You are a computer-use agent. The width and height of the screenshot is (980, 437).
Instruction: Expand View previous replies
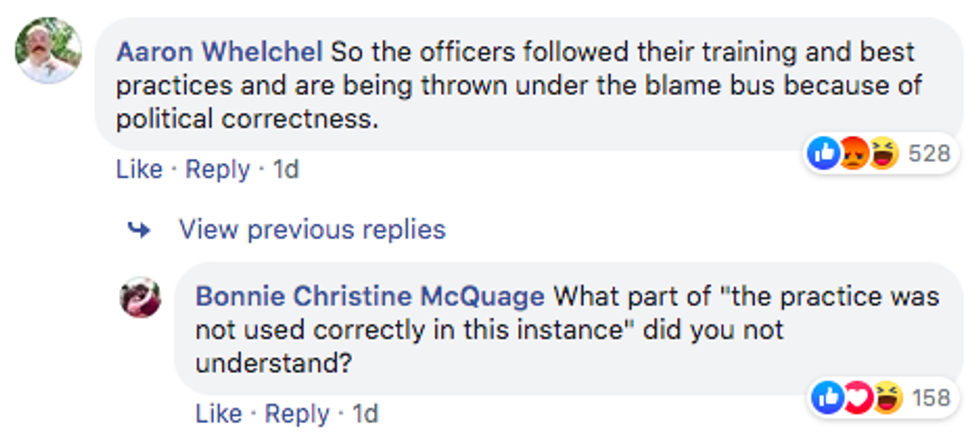click(x=312, y=230)
